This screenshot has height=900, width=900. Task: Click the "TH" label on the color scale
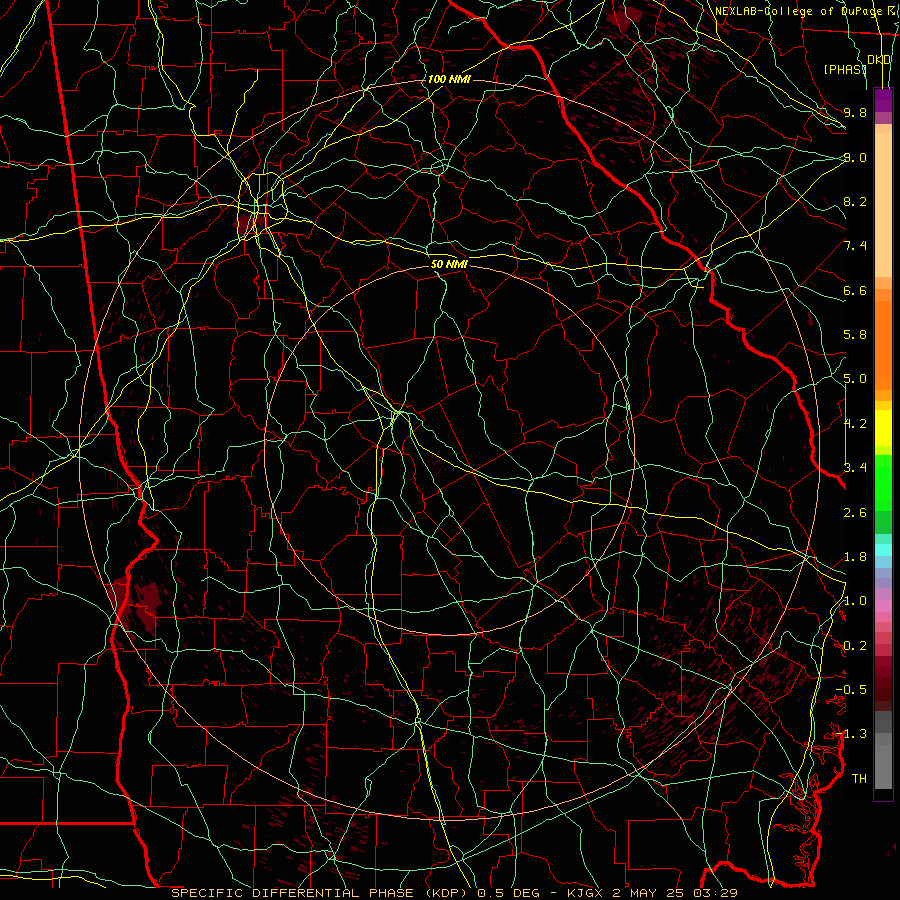[859, 779]
